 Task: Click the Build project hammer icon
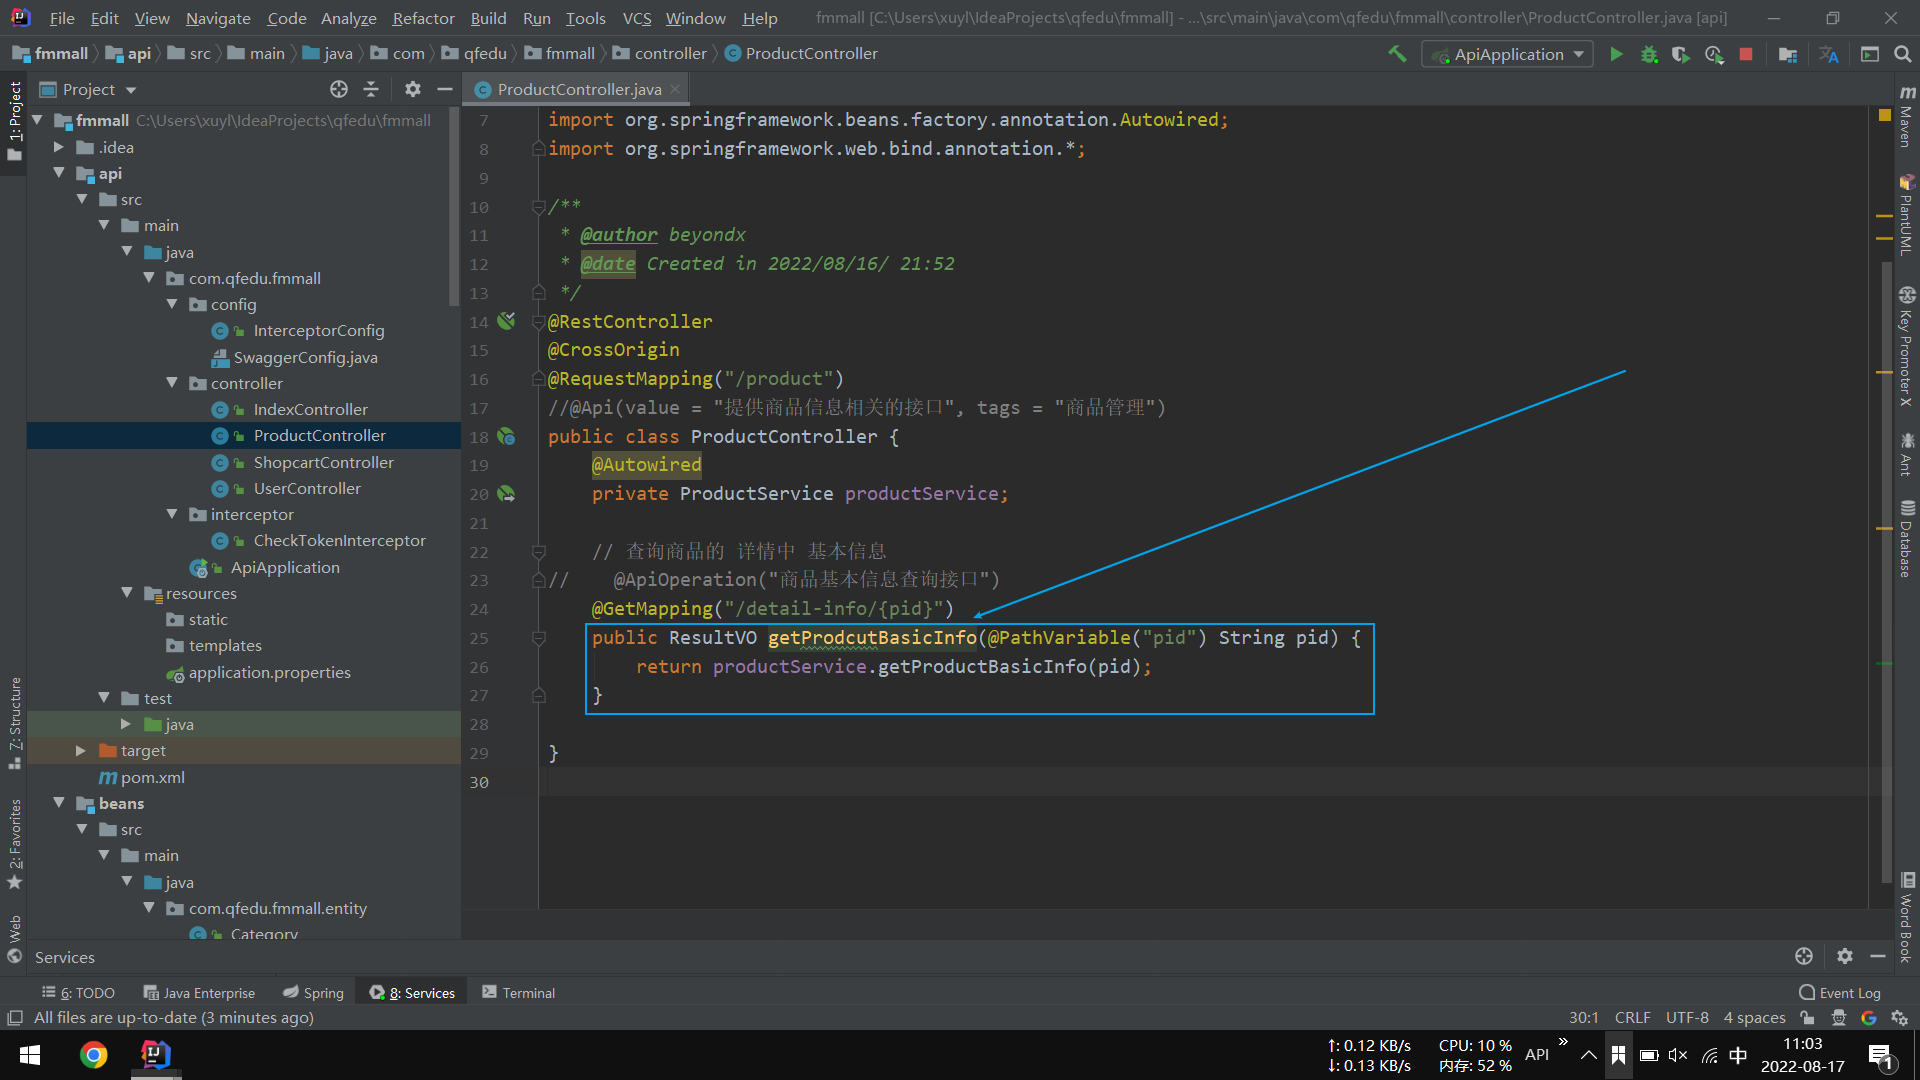[x=1397, y=54]
